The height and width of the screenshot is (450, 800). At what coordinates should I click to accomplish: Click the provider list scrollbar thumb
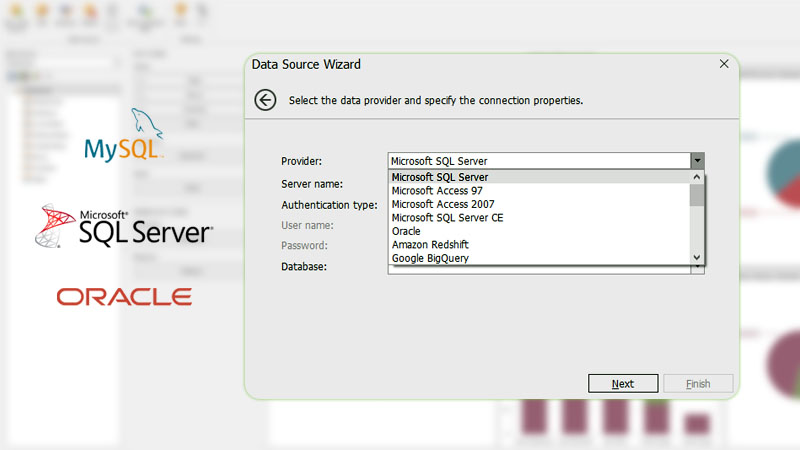tap(697, 195)
